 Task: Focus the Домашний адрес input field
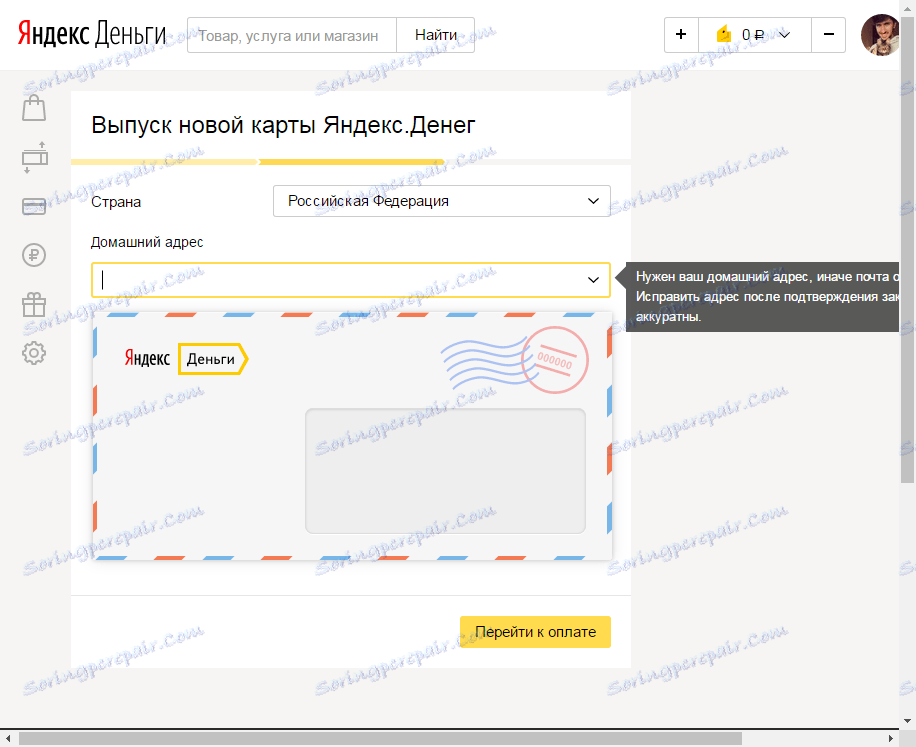click(351, 280)
